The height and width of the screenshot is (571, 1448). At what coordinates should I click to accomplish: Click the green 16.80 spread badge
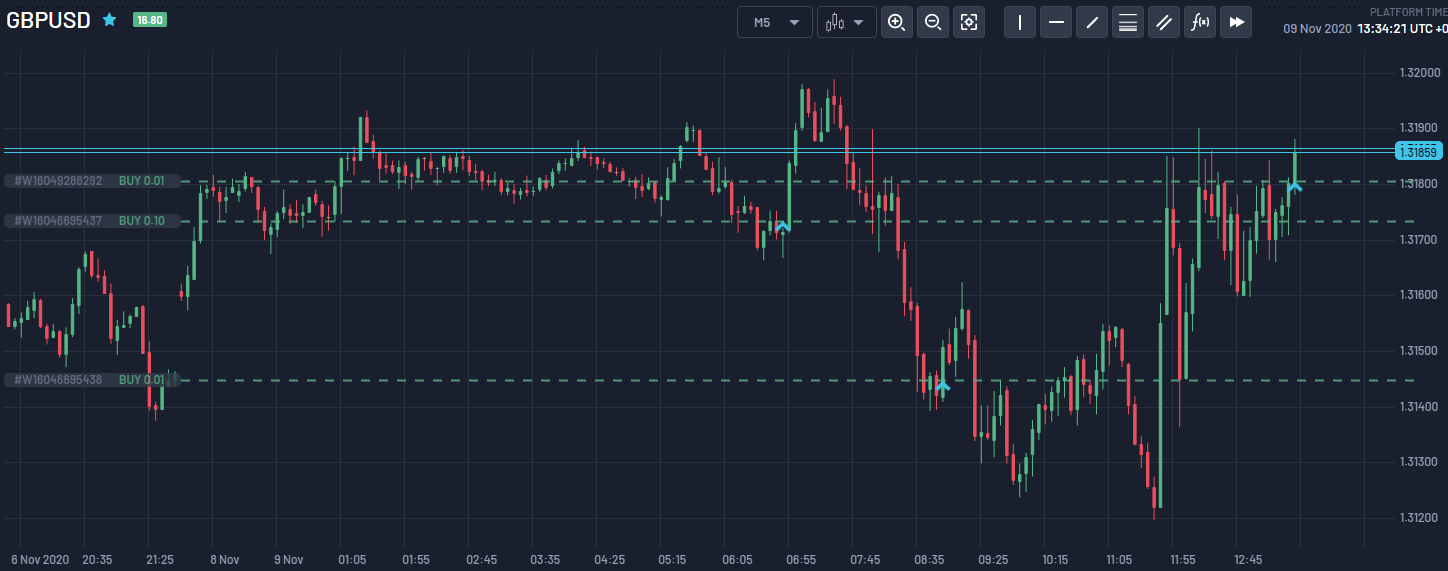150,20
